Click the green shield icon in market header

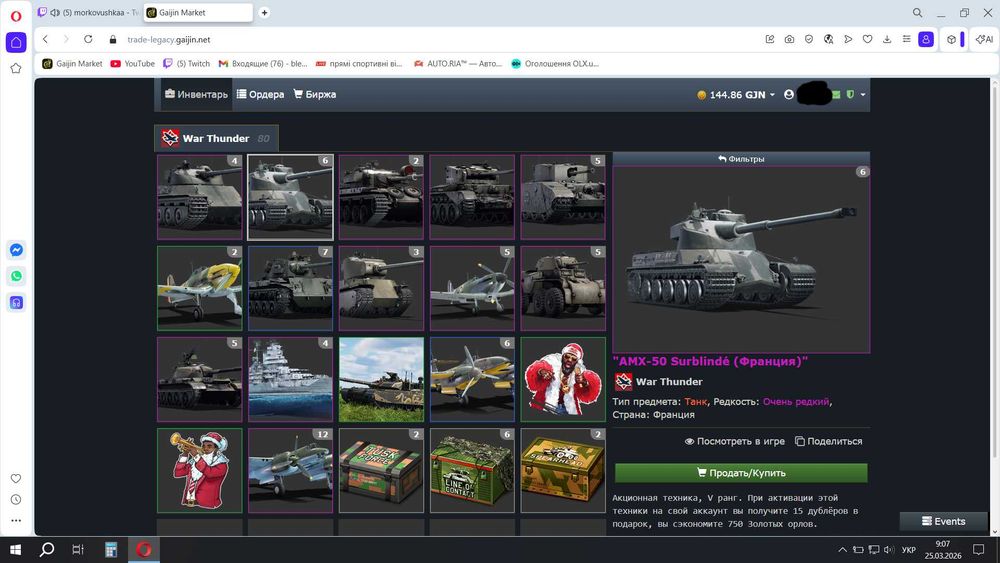pos(850,94)
